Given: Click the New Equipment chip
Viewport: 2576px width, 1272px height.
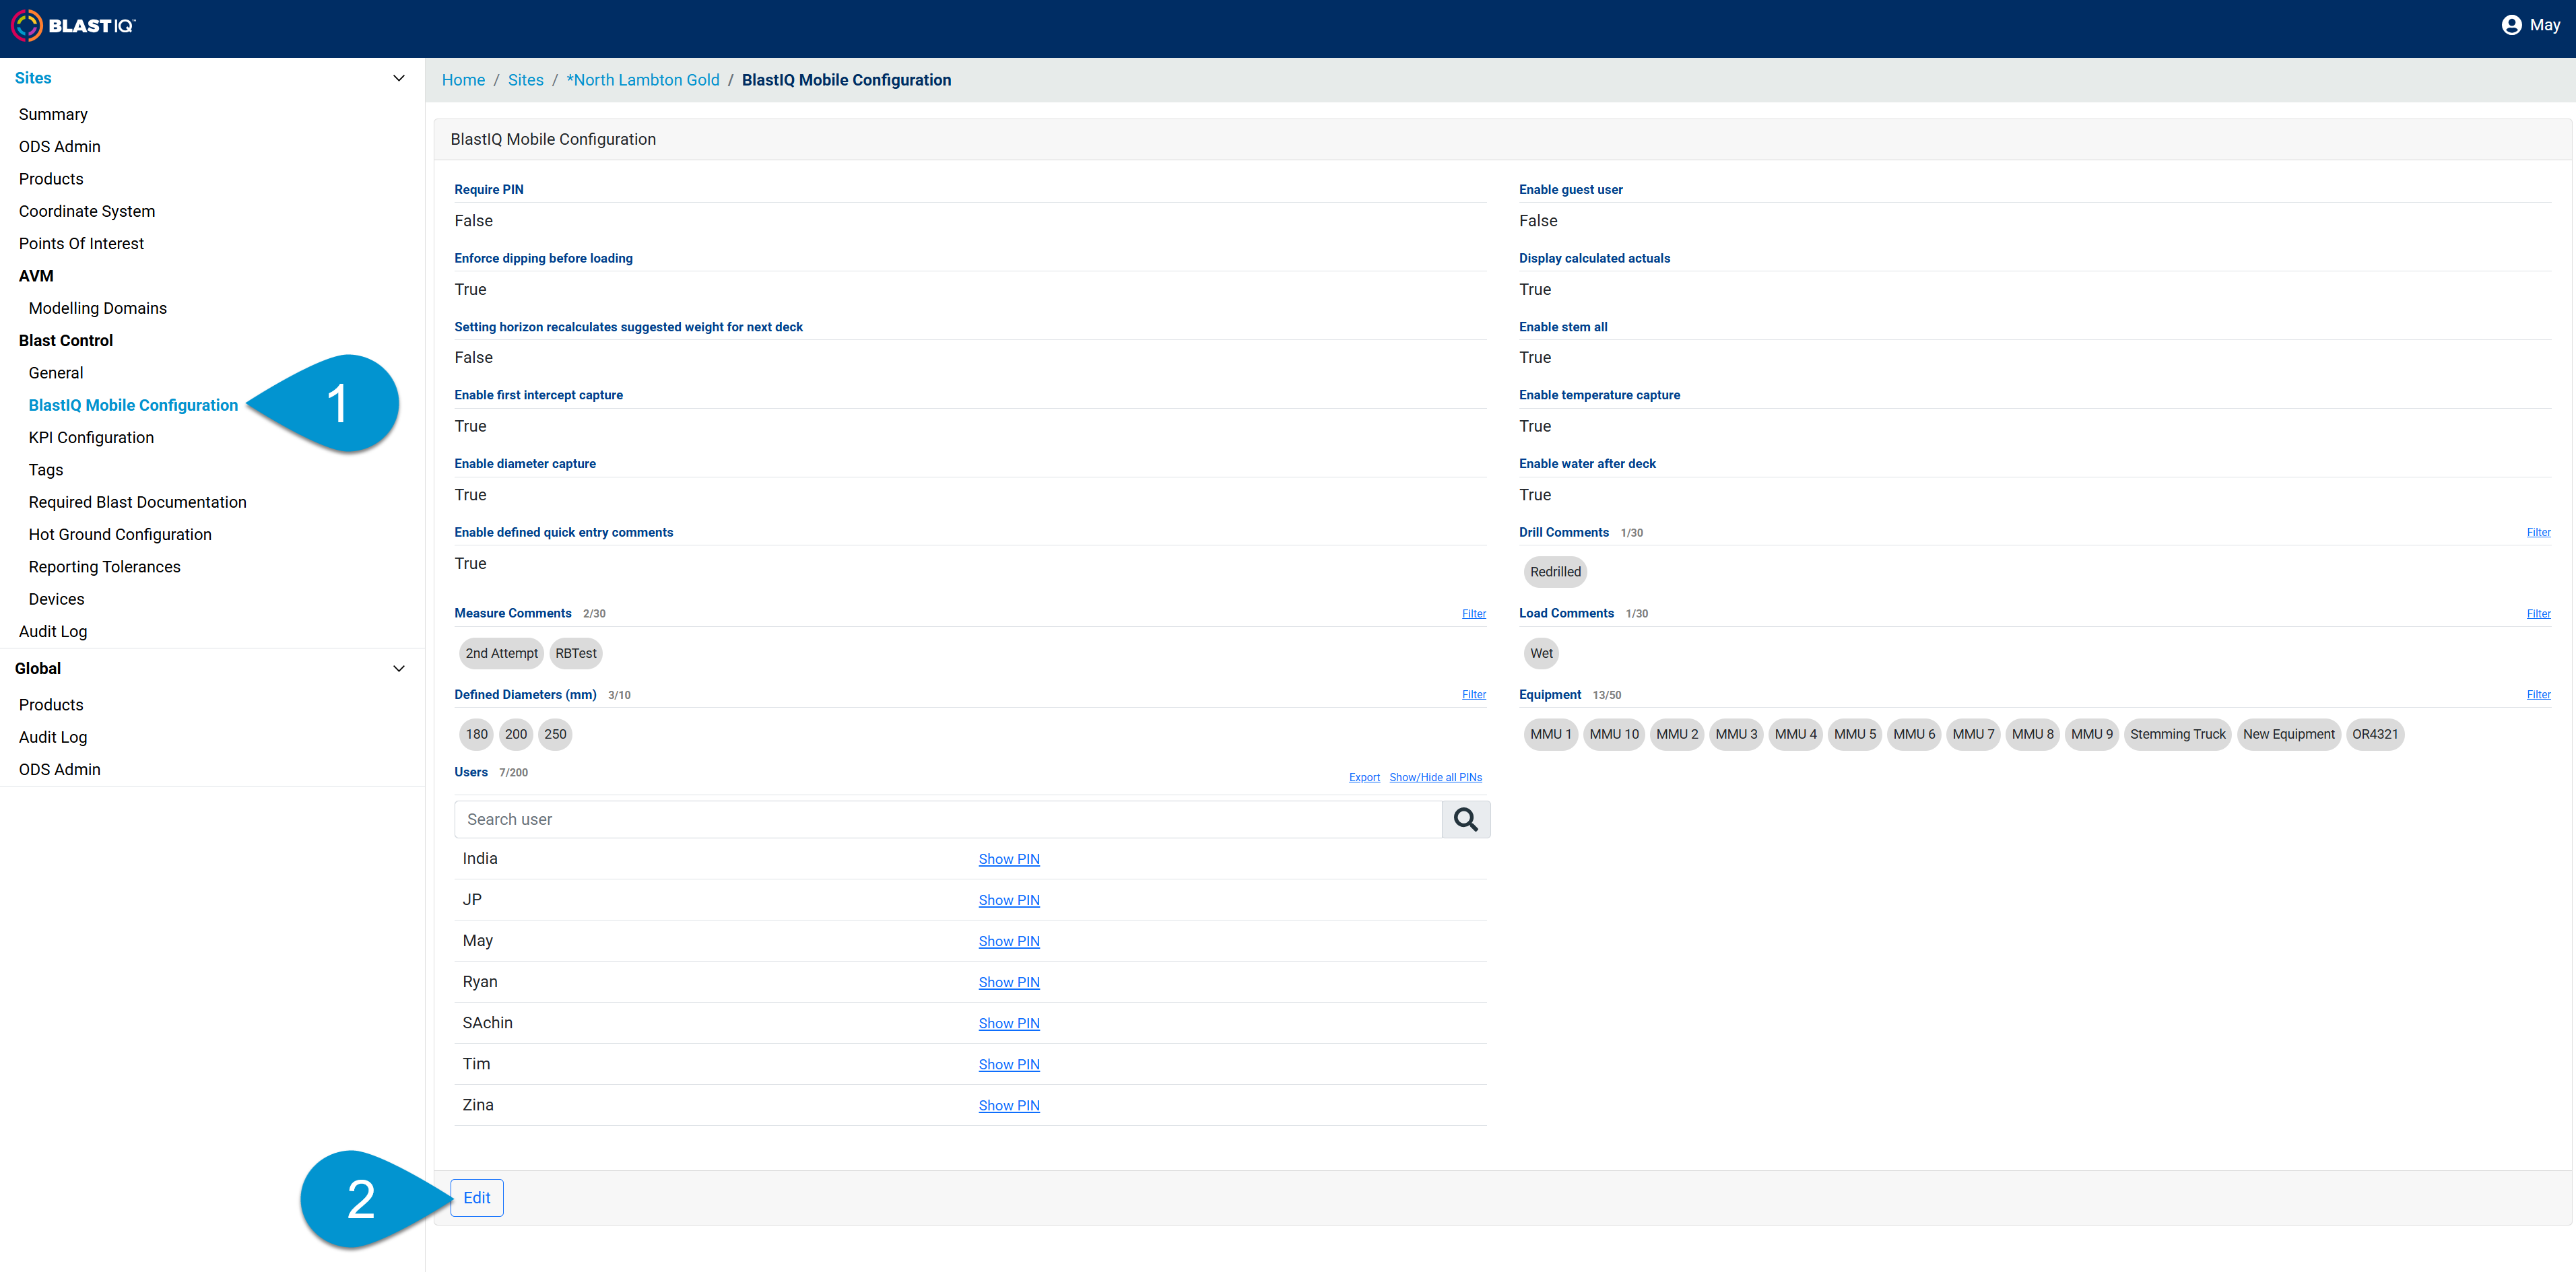Looking at the screenshot, I should [x=2289, y=734].
